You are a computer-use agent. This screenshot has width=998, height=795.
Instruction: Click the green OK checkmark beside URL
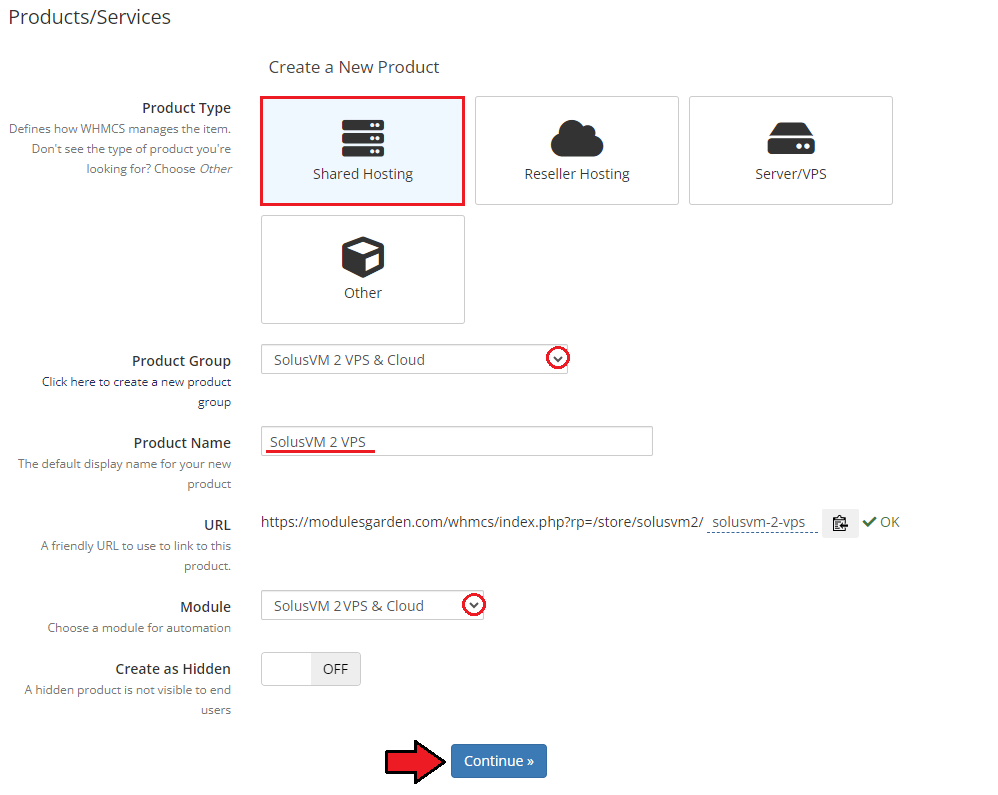[869, 522]
